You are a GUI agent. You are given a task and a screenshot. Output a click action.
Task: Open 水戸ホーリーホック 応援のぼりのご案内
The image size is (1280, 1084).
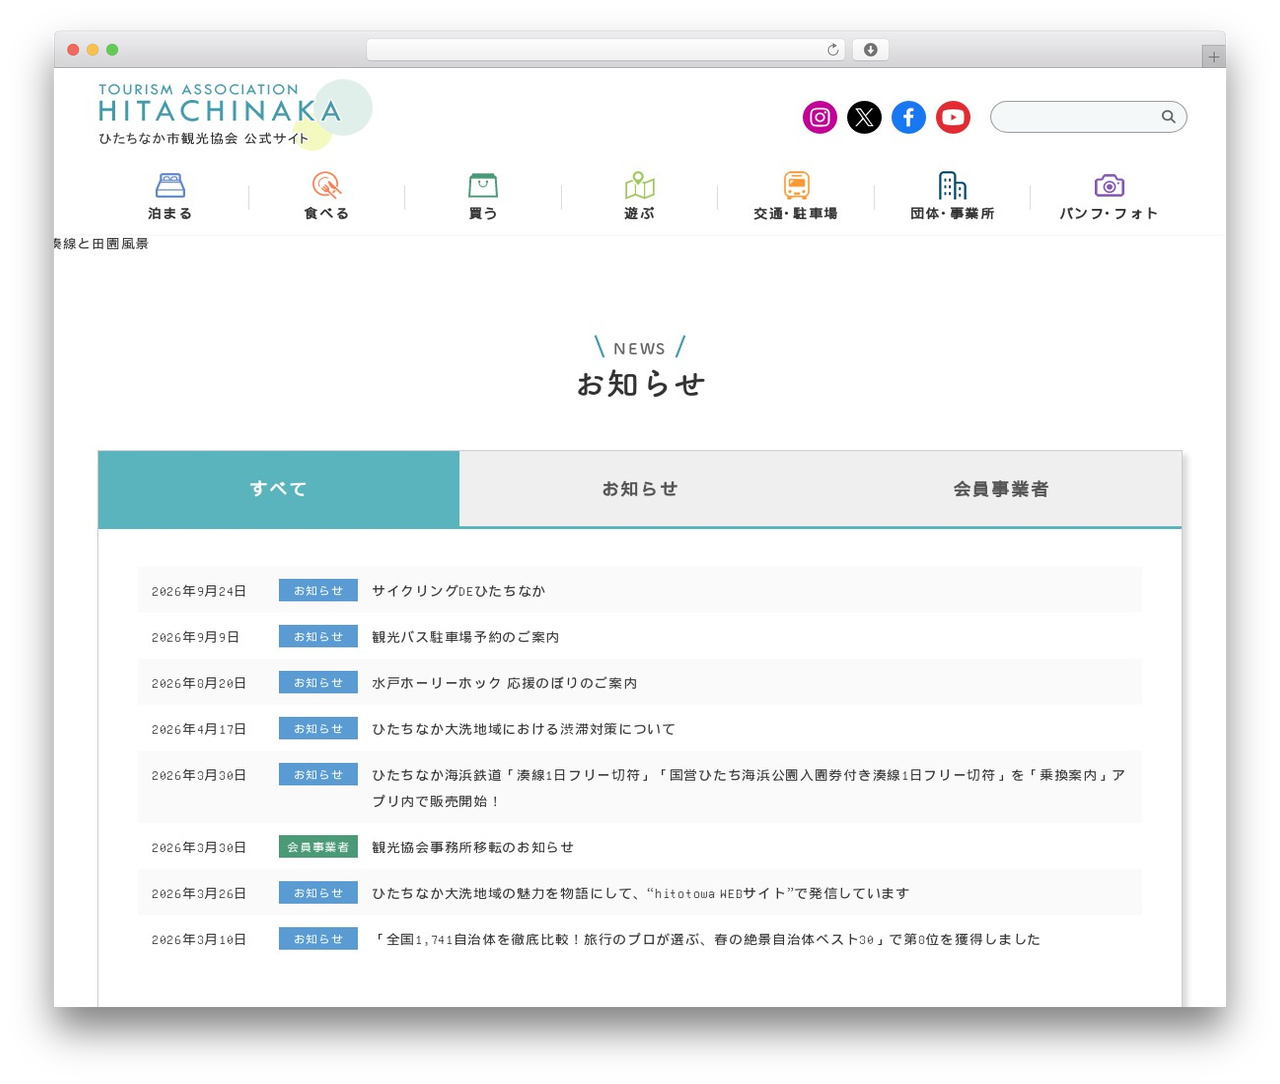(x=505, y=683)
